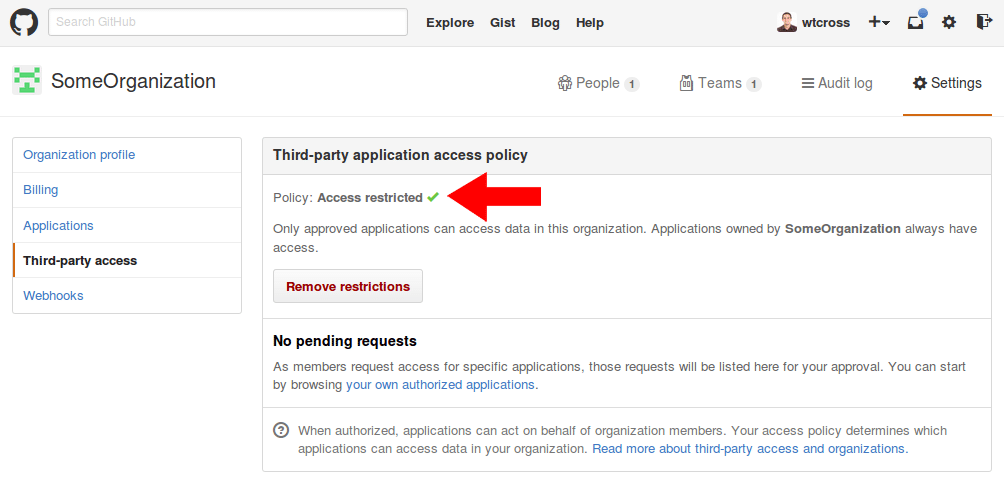Switch to the People tab
The height and width of the screenshot is (485, 1004).
[598, 83]
